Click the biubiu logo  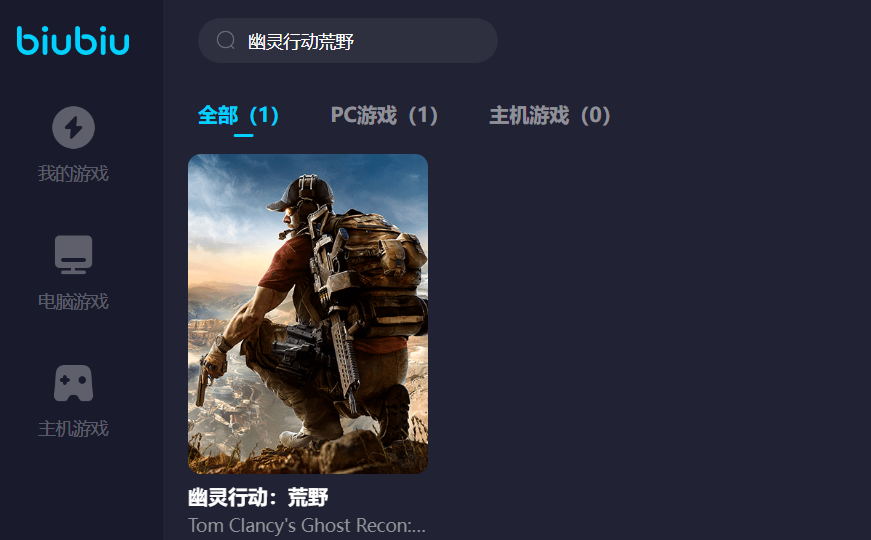coord(73,41)
